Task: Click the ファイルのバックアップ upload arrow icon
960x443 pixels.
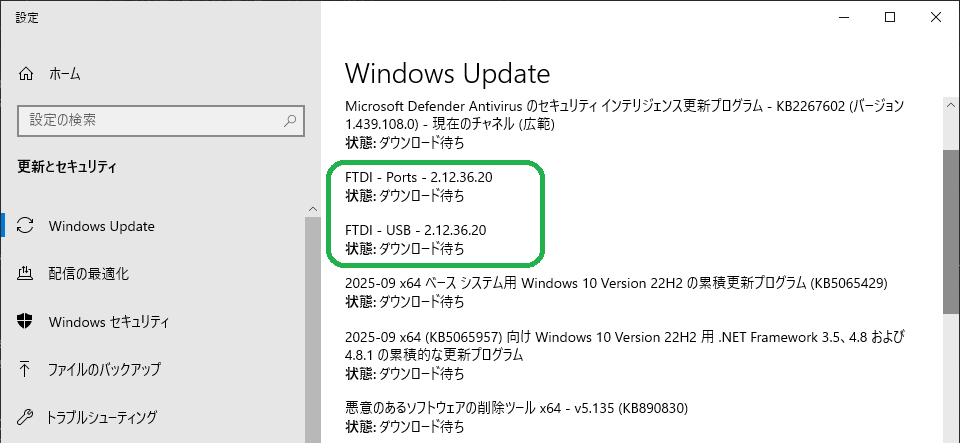Action: [28, 370]
